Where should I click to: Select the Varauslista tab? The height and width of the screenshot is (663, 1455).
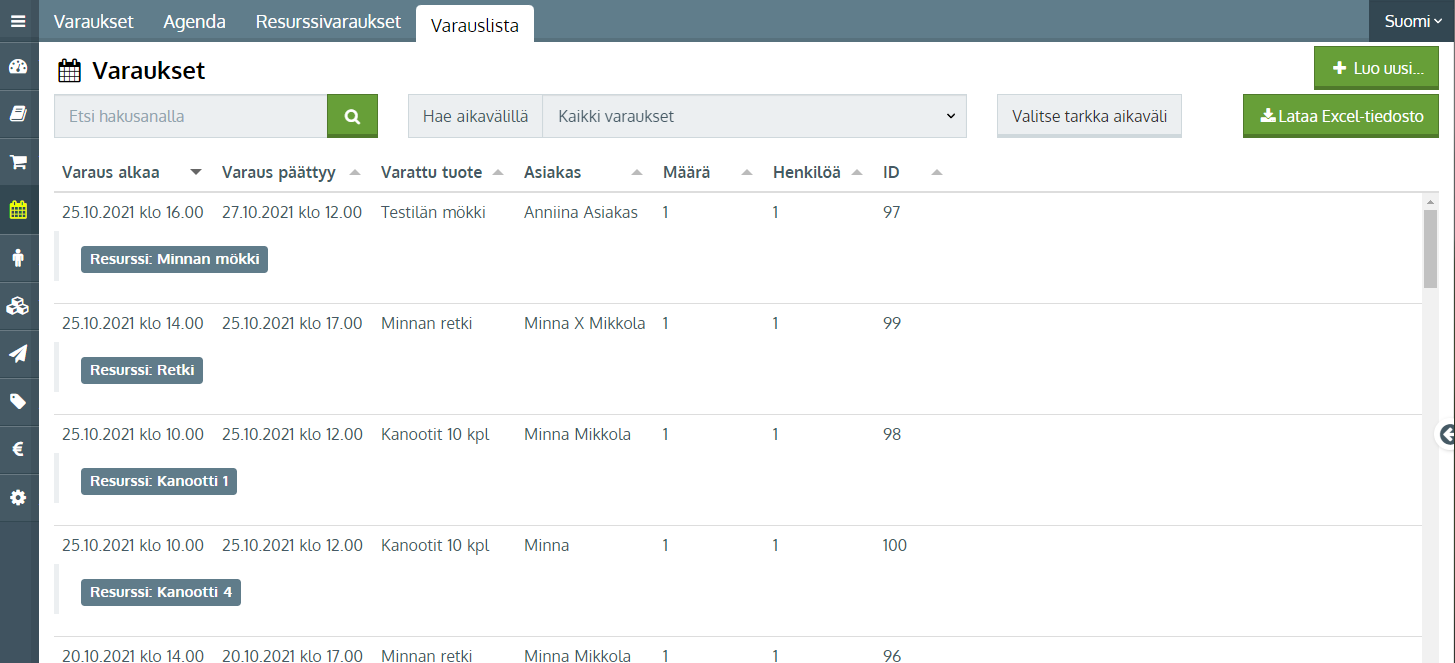coord(475,25)
